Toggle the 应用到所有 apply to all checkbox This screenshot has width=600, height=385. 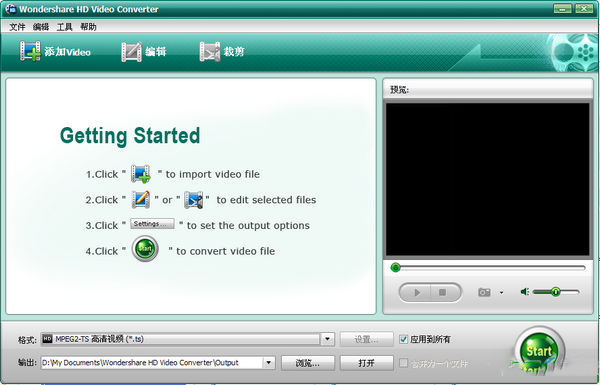[403, 339]
